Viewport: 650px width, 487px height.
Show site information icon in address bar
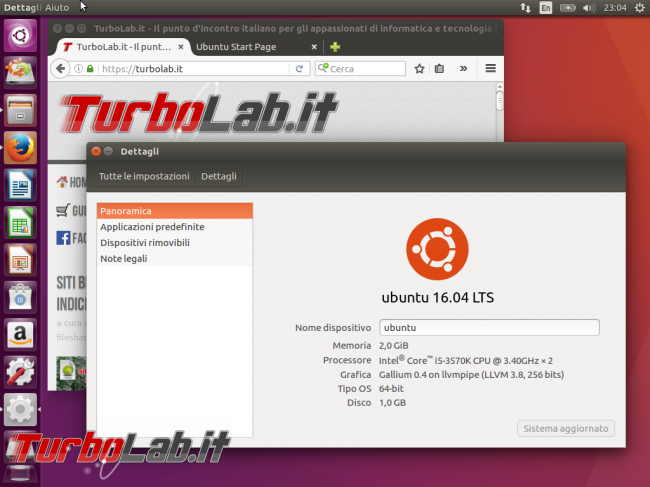point(78,69)
